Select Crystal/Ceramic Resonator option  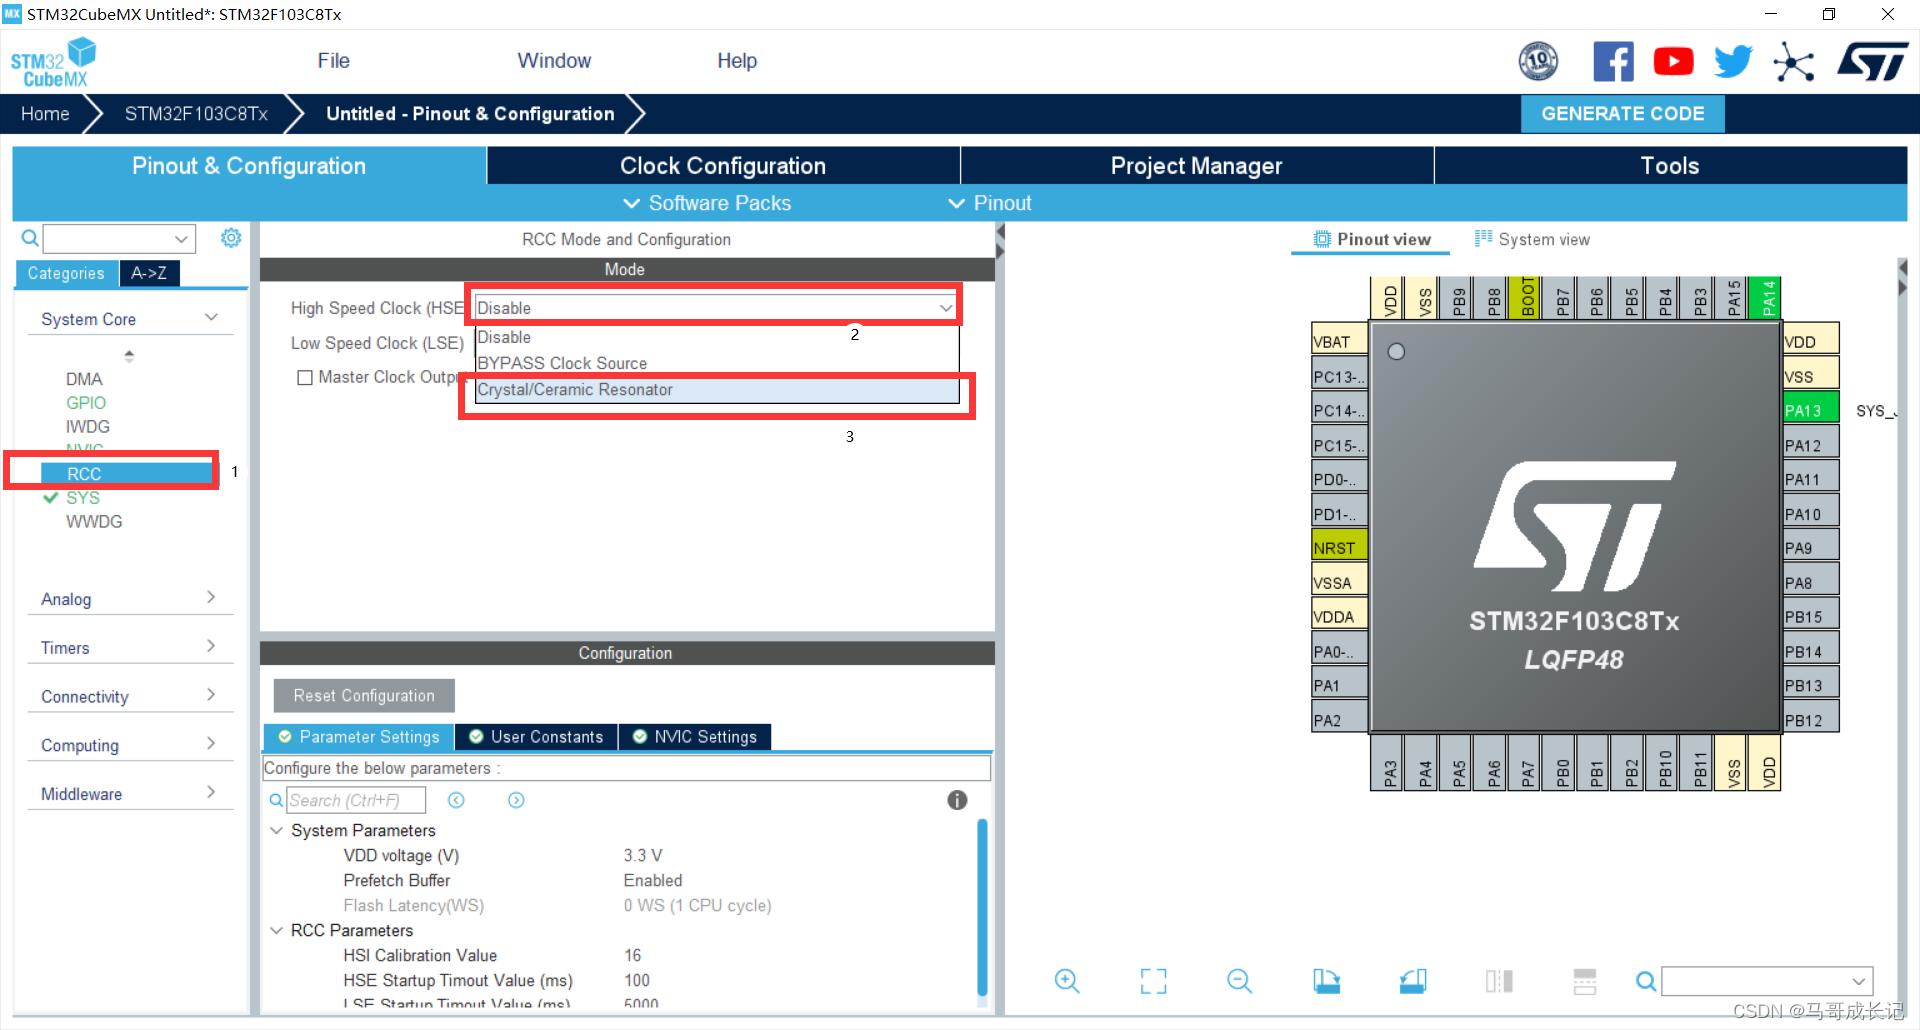[x=717, y=390]
